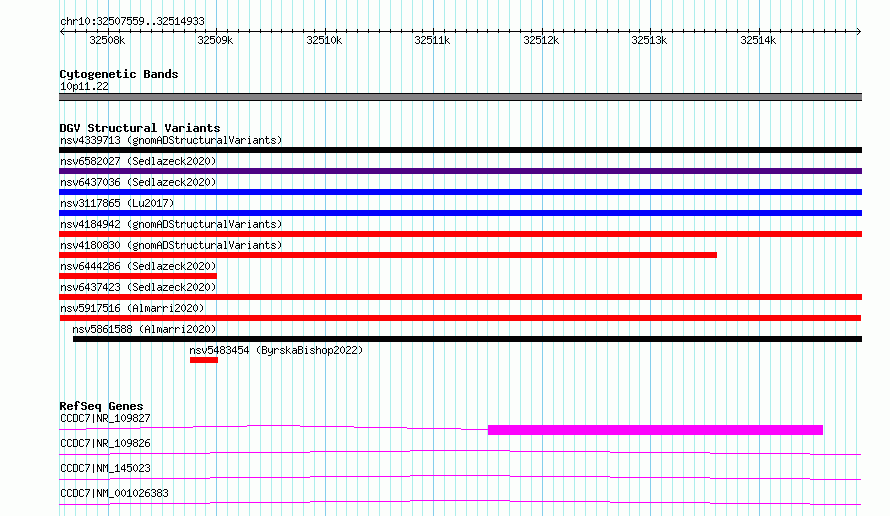Select the NM_145023 intron line
The height and width of the screenshot is (516, 890).
[x=460, y=477]
